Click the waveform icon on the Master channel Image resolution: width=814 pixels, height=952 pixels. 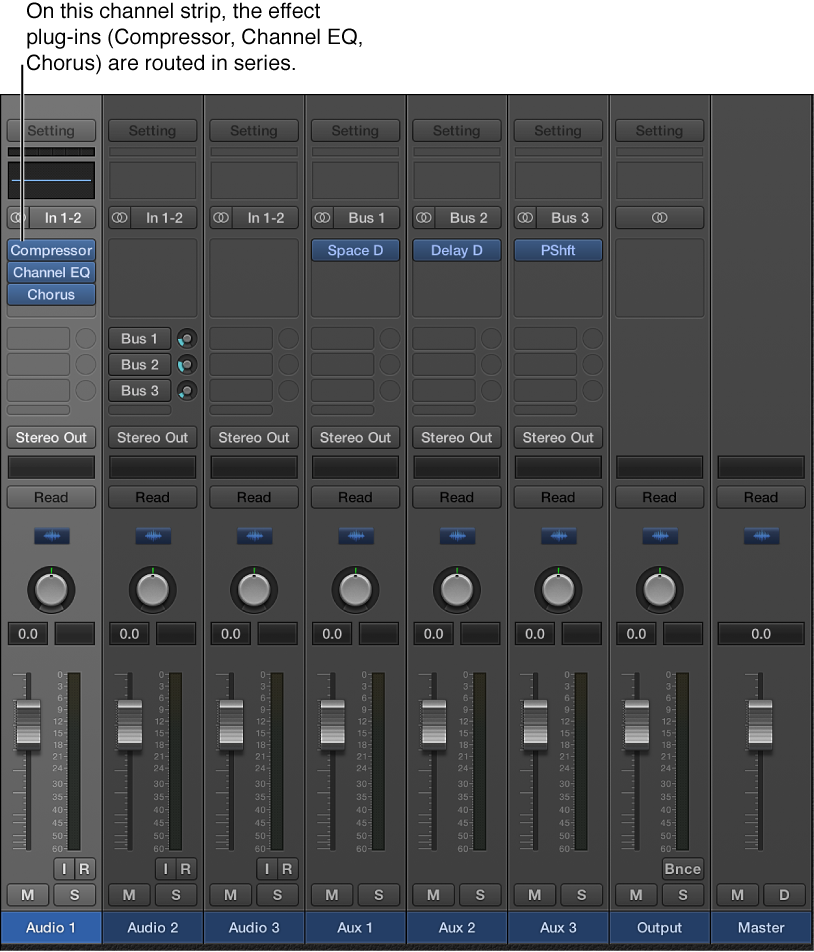pyautogui.click(x=760, y=535)
